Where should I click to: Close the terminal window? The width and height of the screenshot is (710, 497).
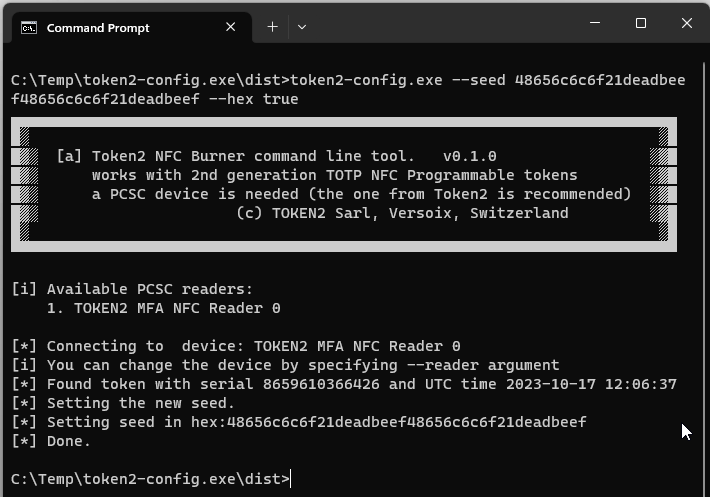(687, 23)
